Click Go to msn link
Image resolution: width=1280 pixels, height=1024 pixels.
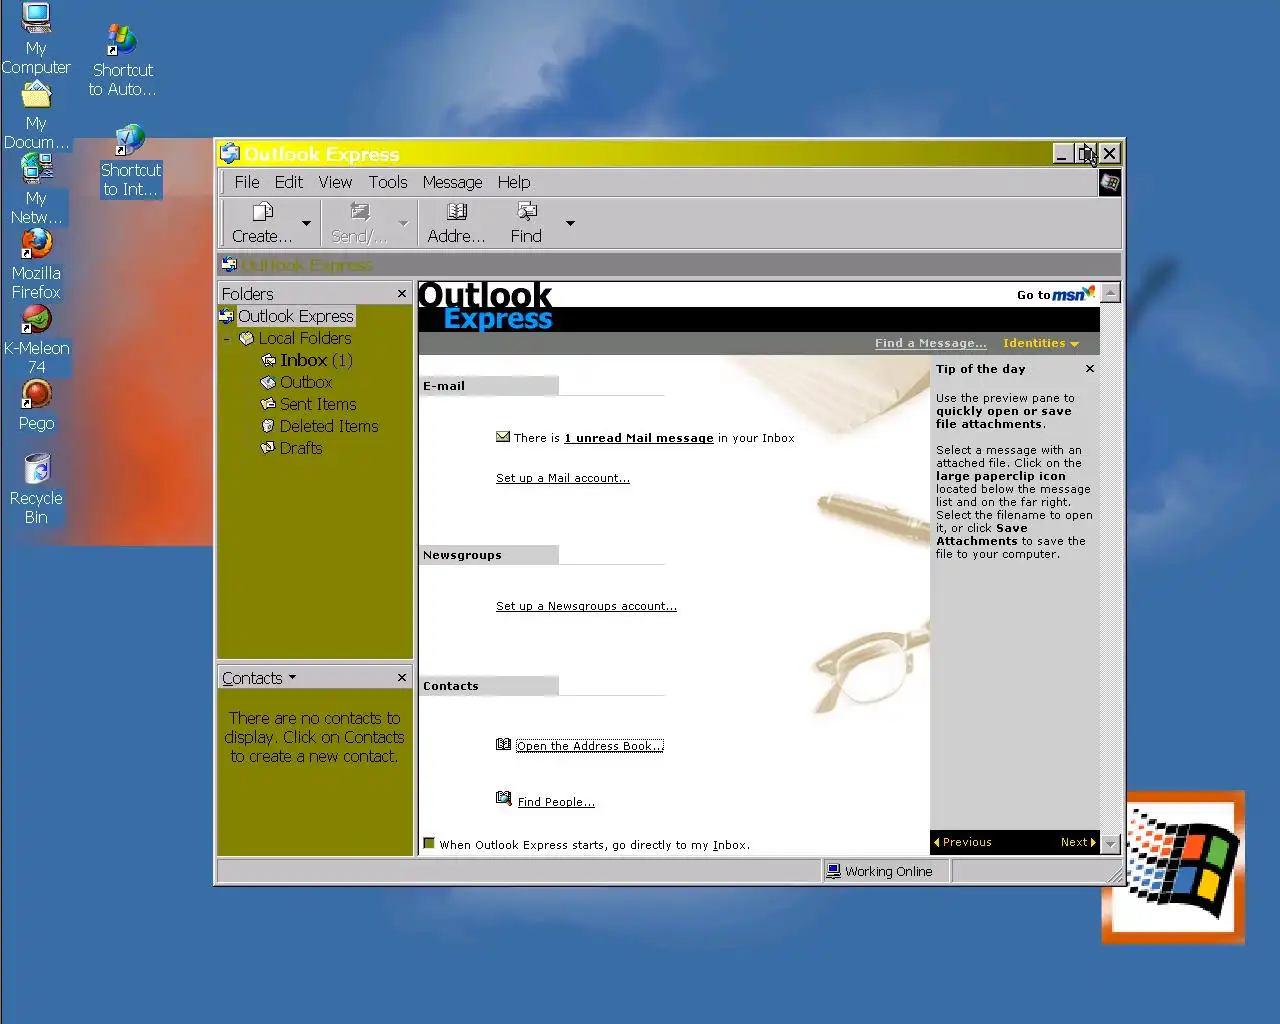[1055, 294]
